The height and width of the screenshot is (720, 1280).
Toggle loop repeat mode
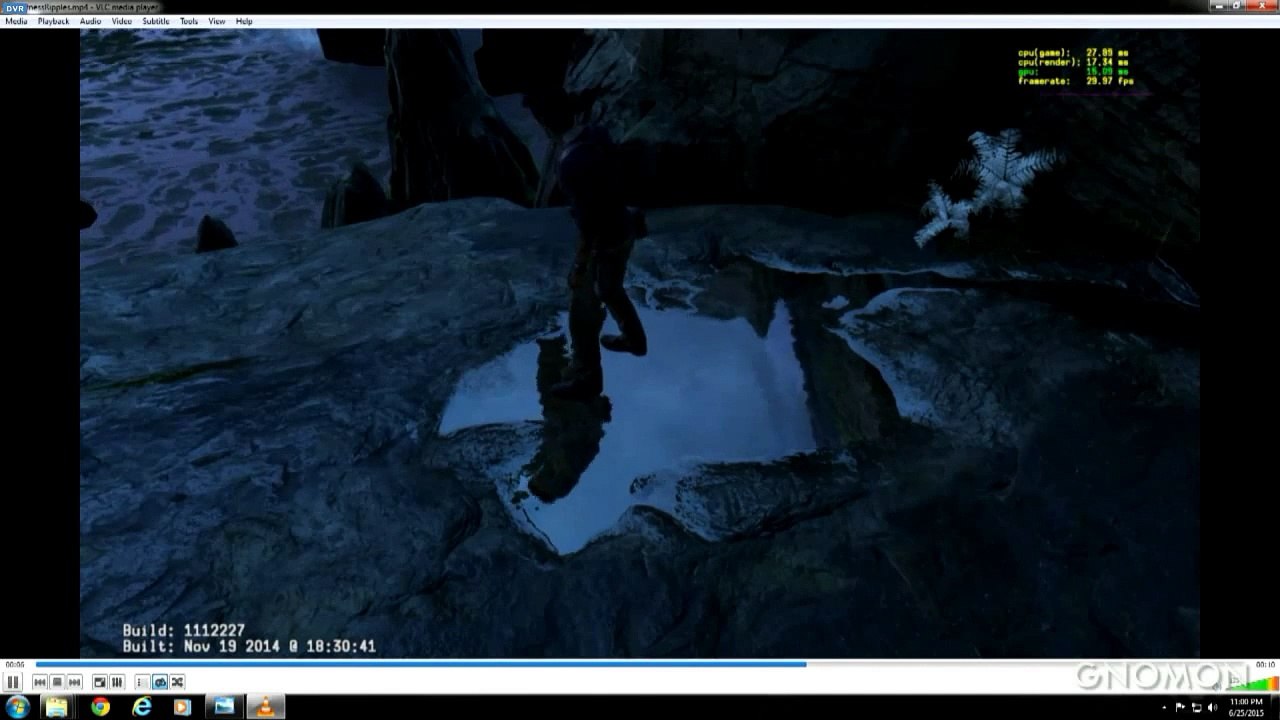[160, 682]
